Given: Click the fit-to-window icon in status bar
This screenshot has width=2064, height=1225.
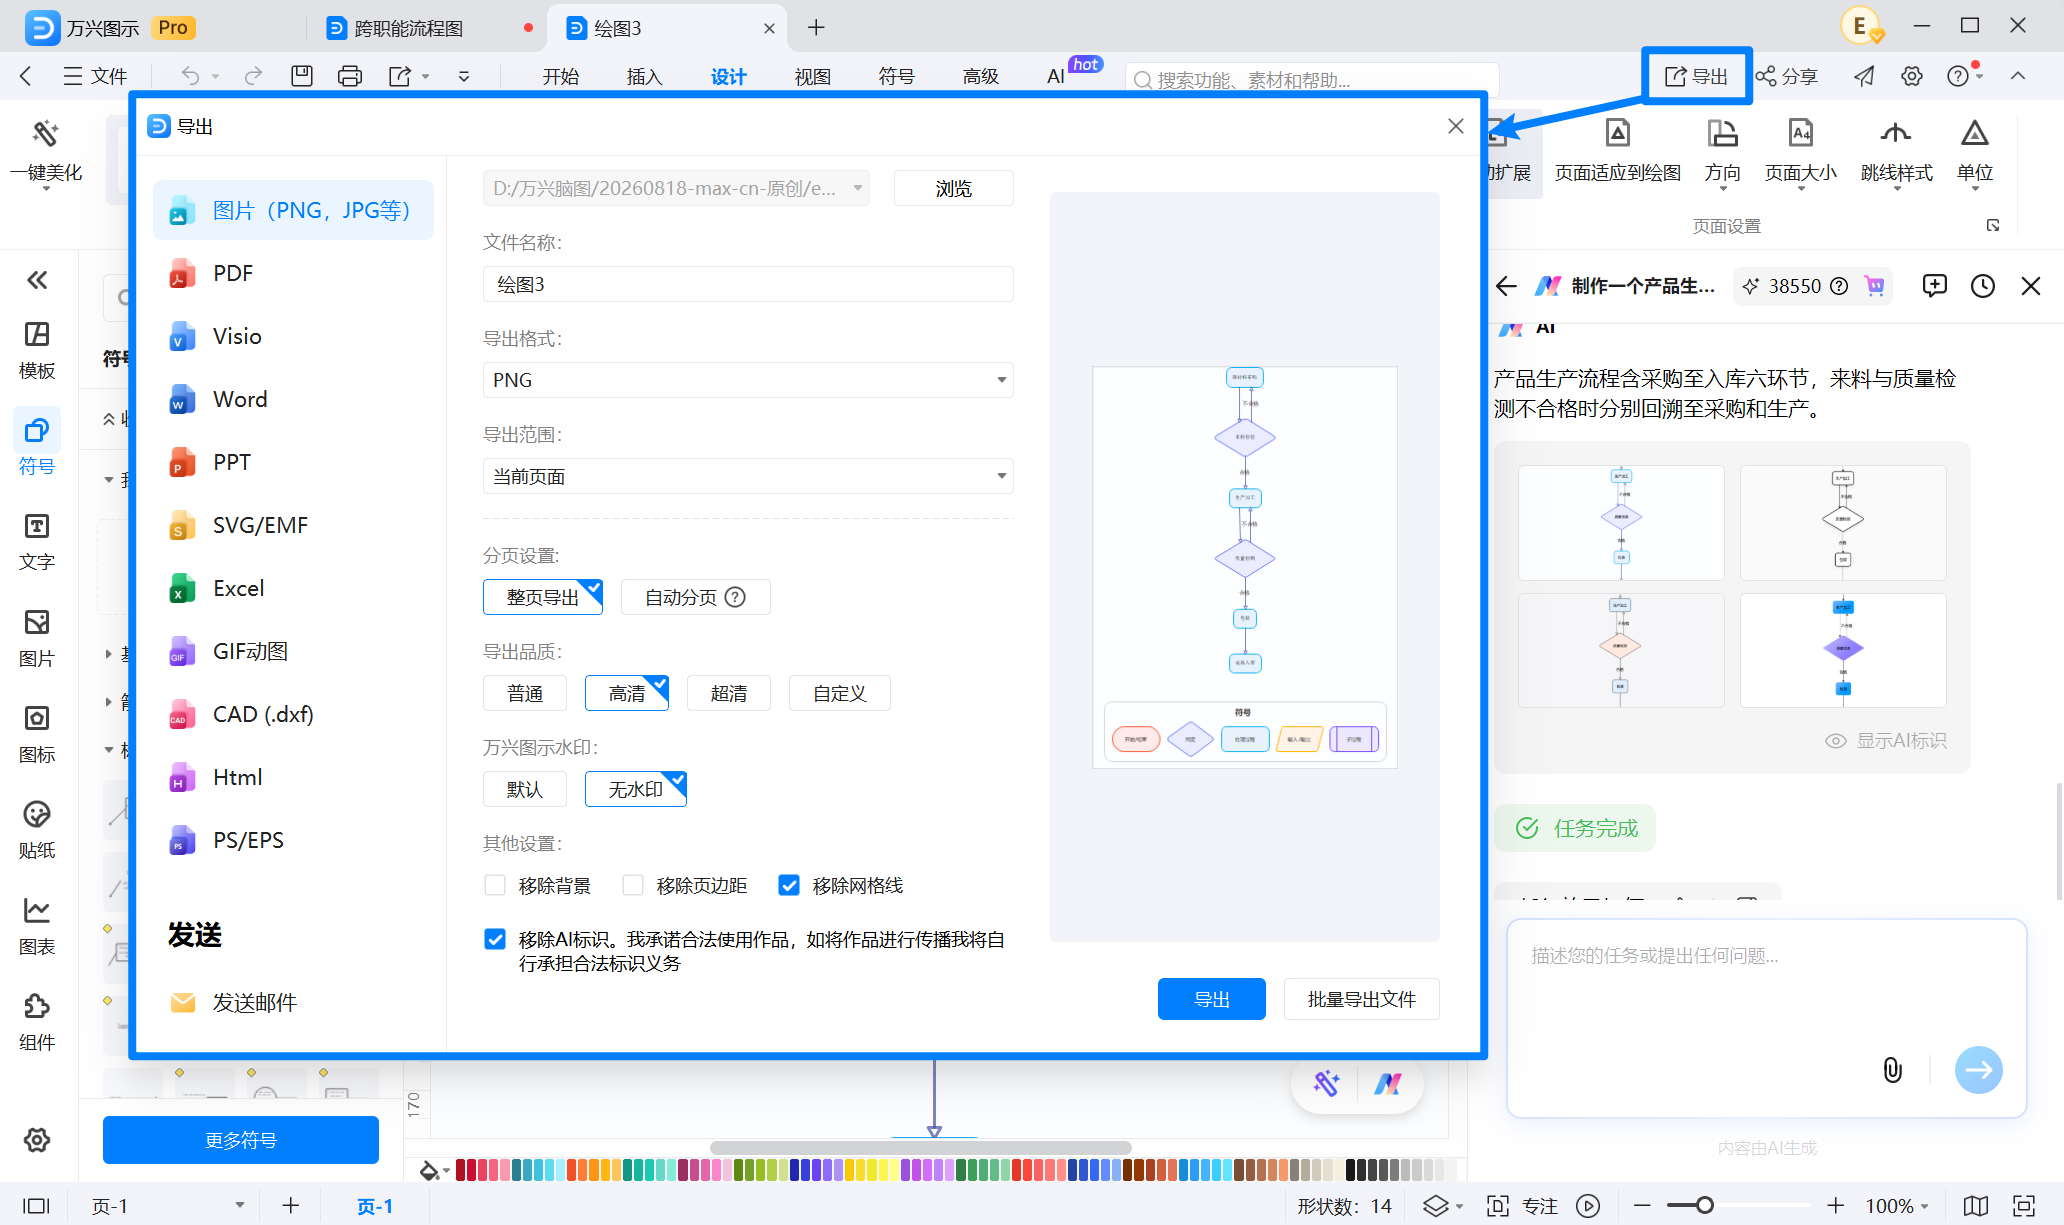Looking at the screenshot, I should (x=2024, y=1206).
